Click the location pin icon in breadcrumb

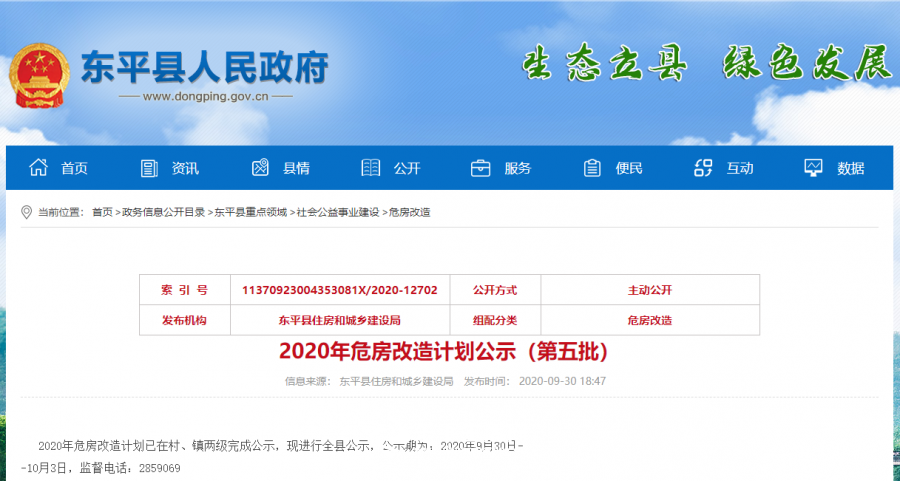(x=26, y=212)
